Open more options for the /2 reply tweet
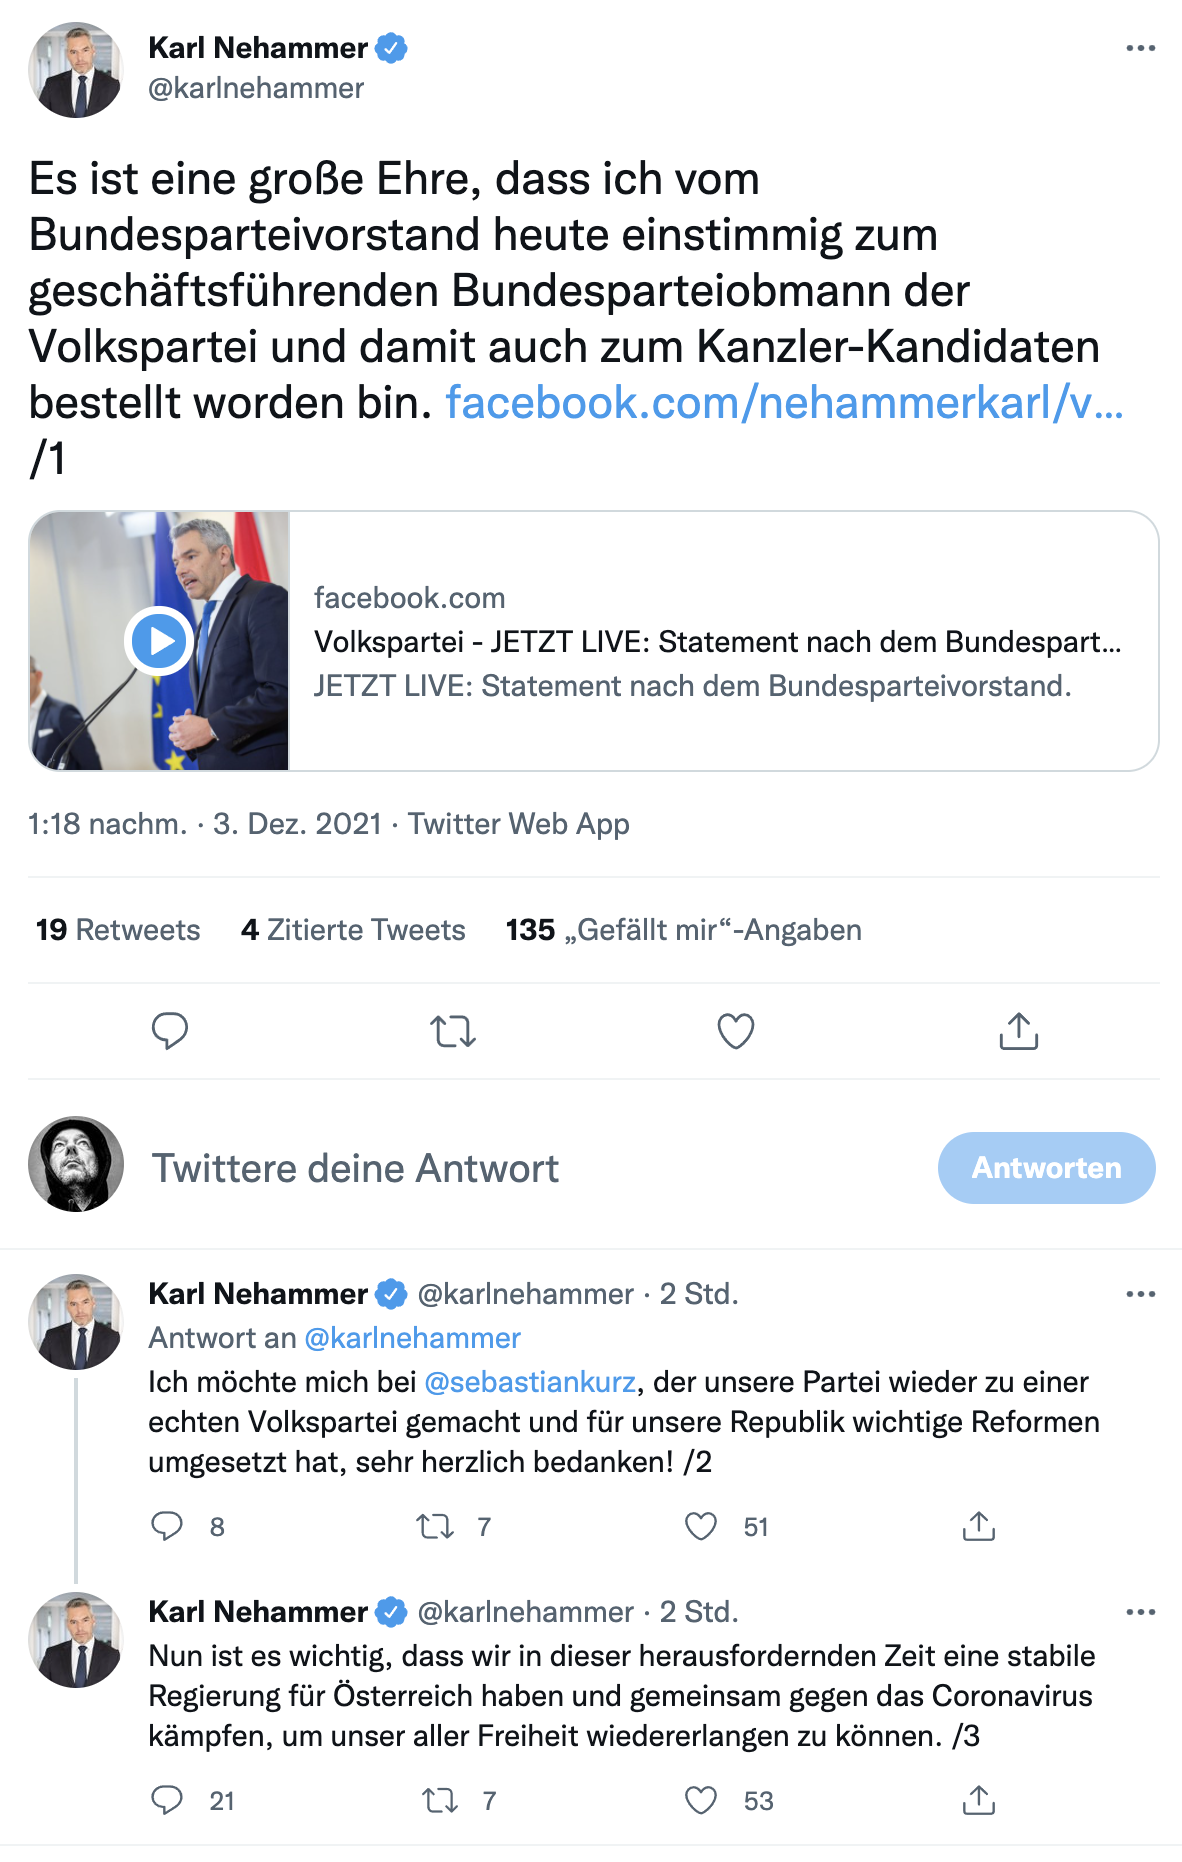Screen dimensions: 1182x1862 point(1140,1294)
